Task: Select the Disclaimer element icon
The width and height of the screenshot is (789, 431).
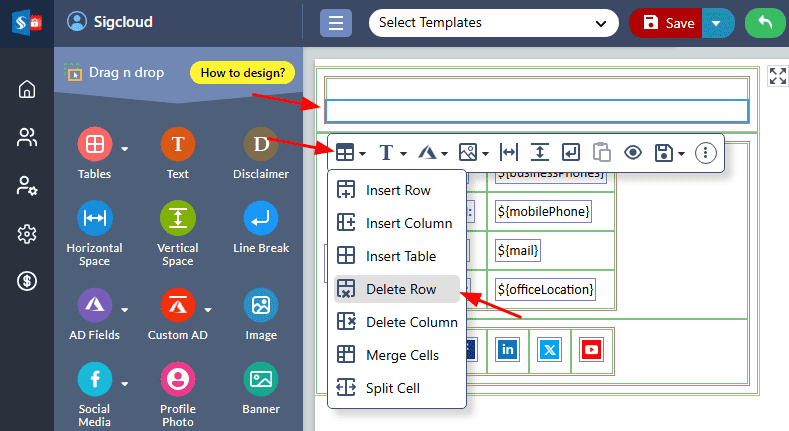Action: [261, 146]
